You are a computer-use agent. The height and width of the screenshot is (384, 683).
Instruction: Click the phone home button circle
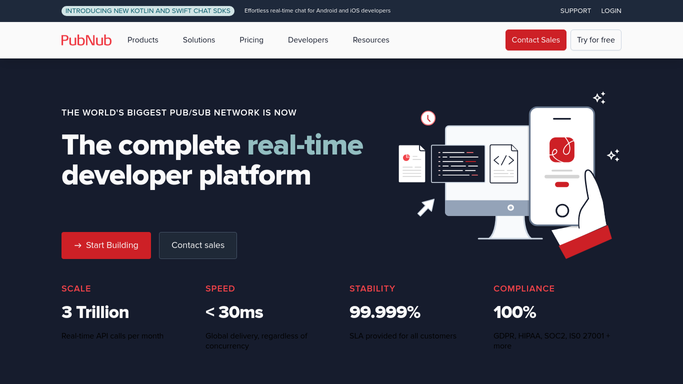pyautogui.click(x=562, y=211)
